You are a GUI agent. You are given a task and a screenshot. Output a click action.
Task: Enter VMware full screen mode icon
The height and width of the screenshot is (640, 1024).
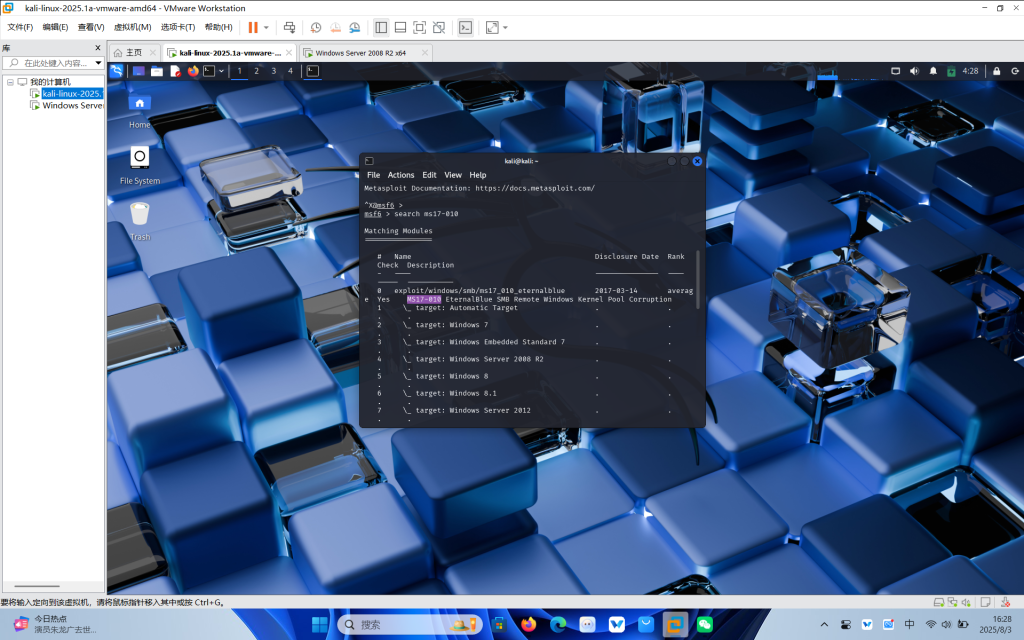pyautogui.click(x=419, y=27)
